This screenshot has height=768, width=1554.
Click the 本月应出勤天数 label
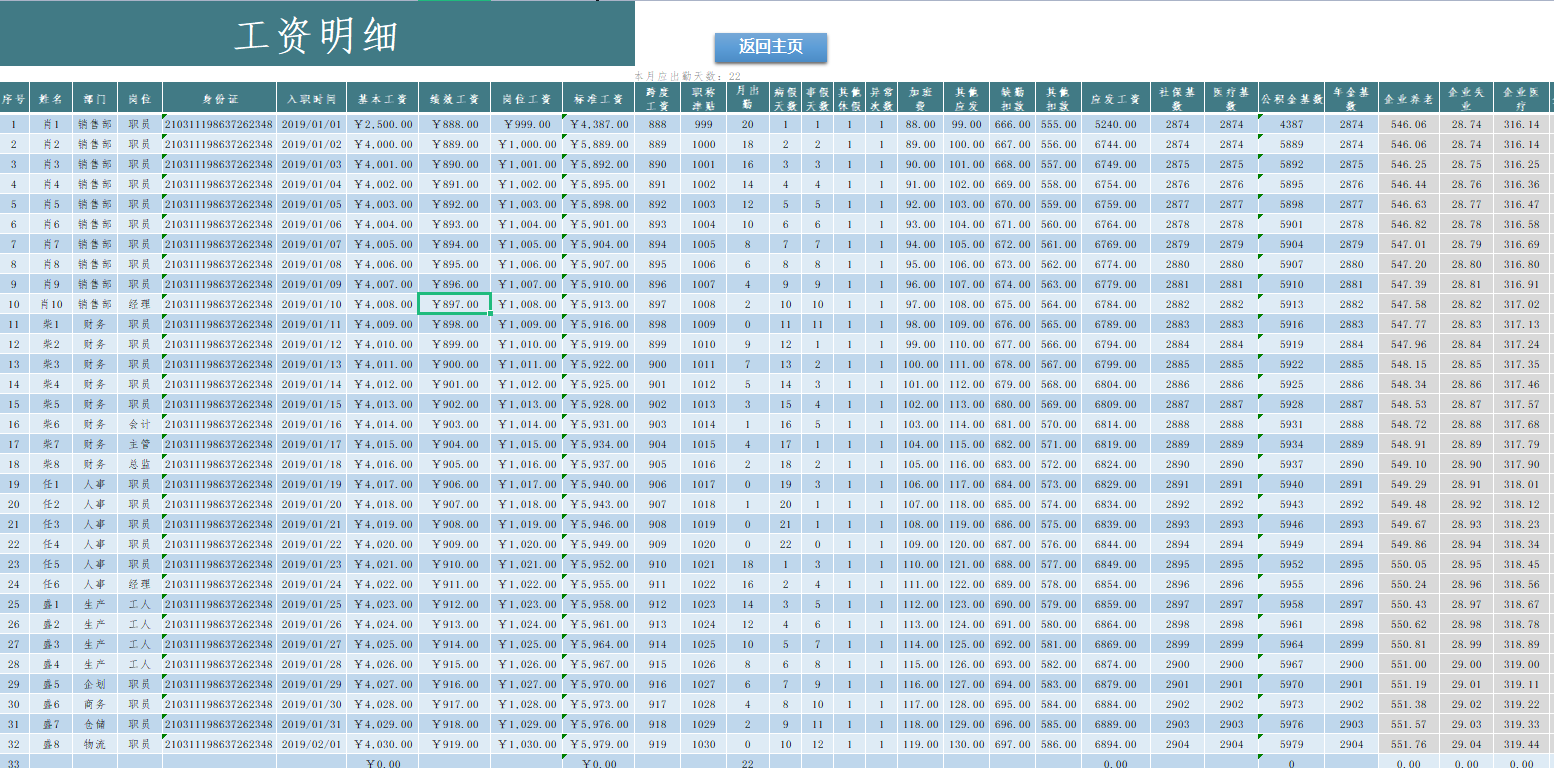pyautogui.click(x=688, y=76)
